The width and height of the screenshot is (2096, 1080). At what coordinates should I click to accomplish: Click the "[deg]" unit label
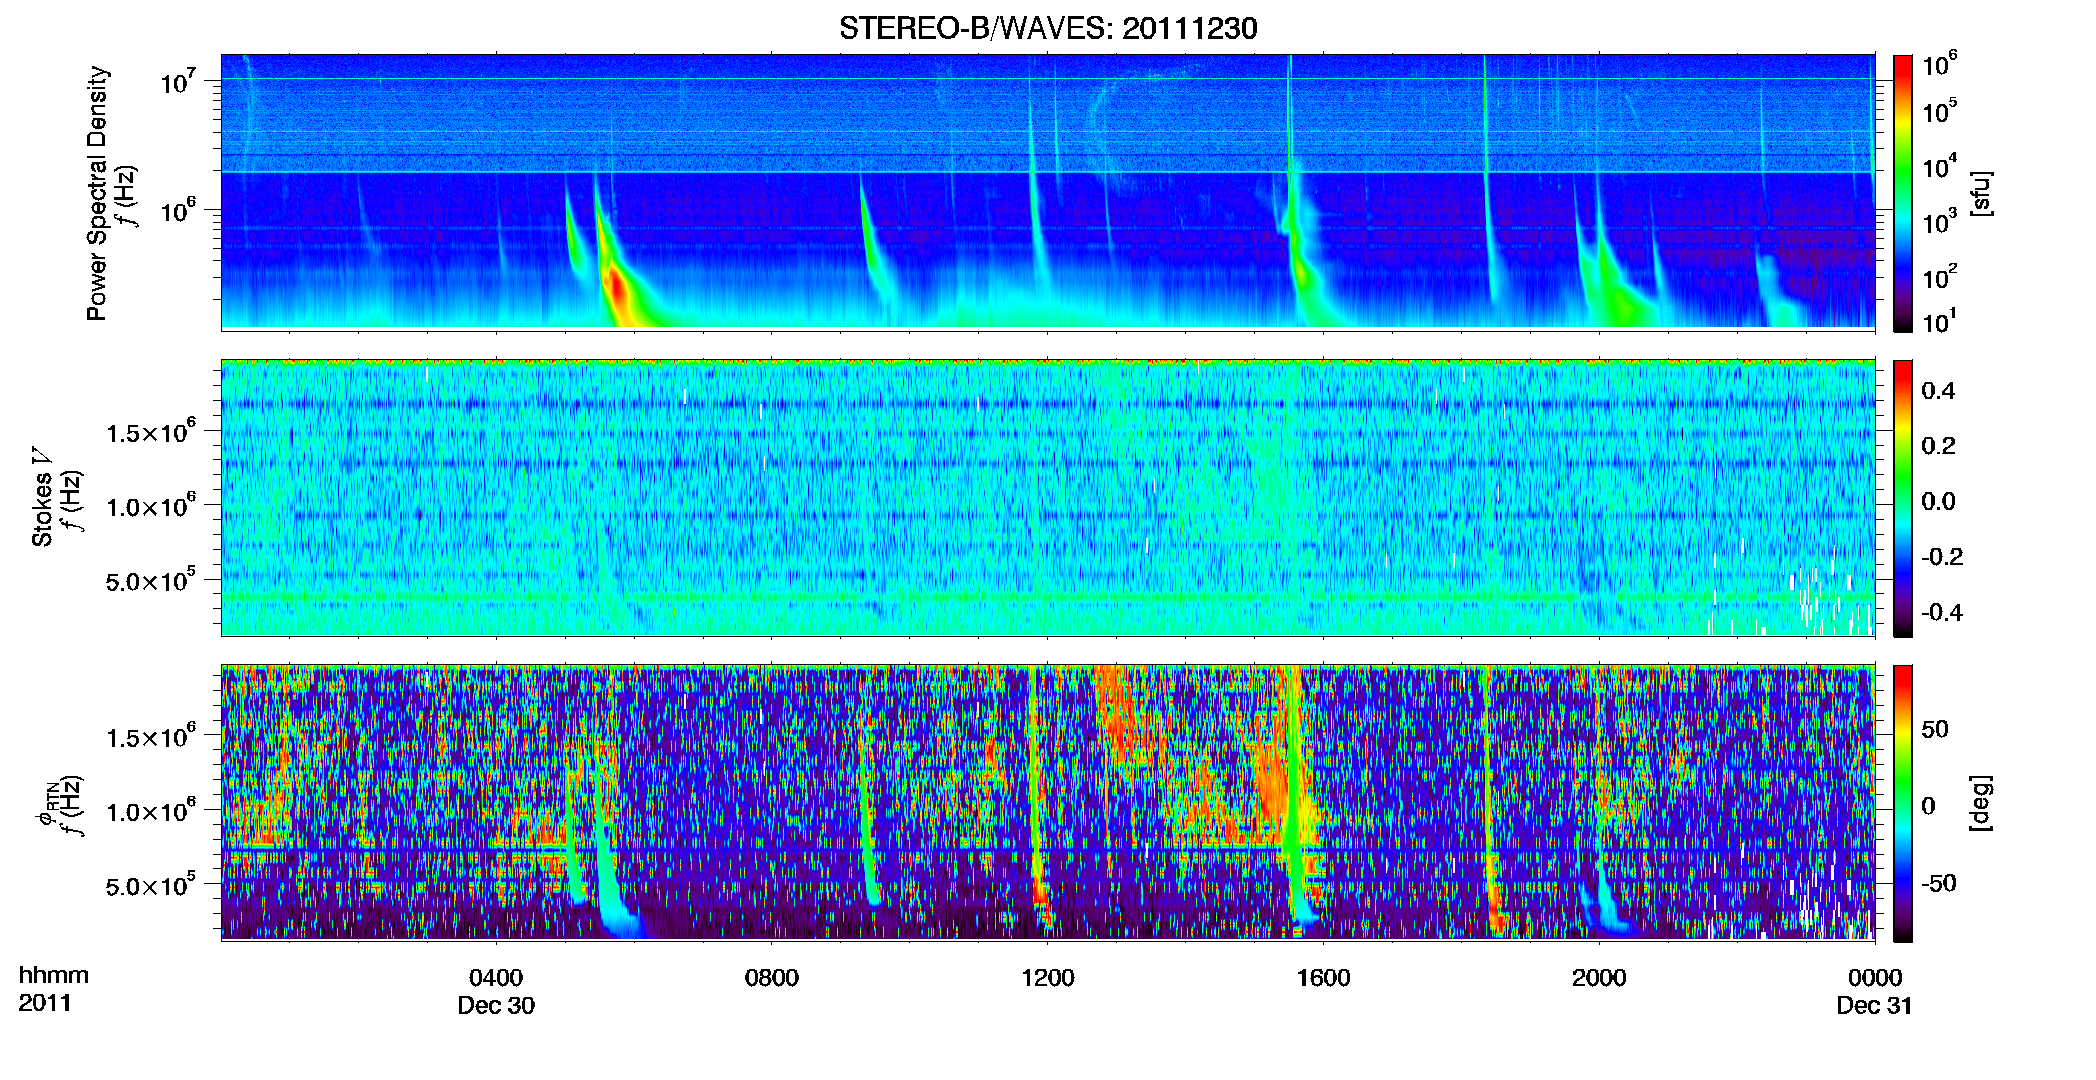pyautogui.click(x=1981, y=803)
